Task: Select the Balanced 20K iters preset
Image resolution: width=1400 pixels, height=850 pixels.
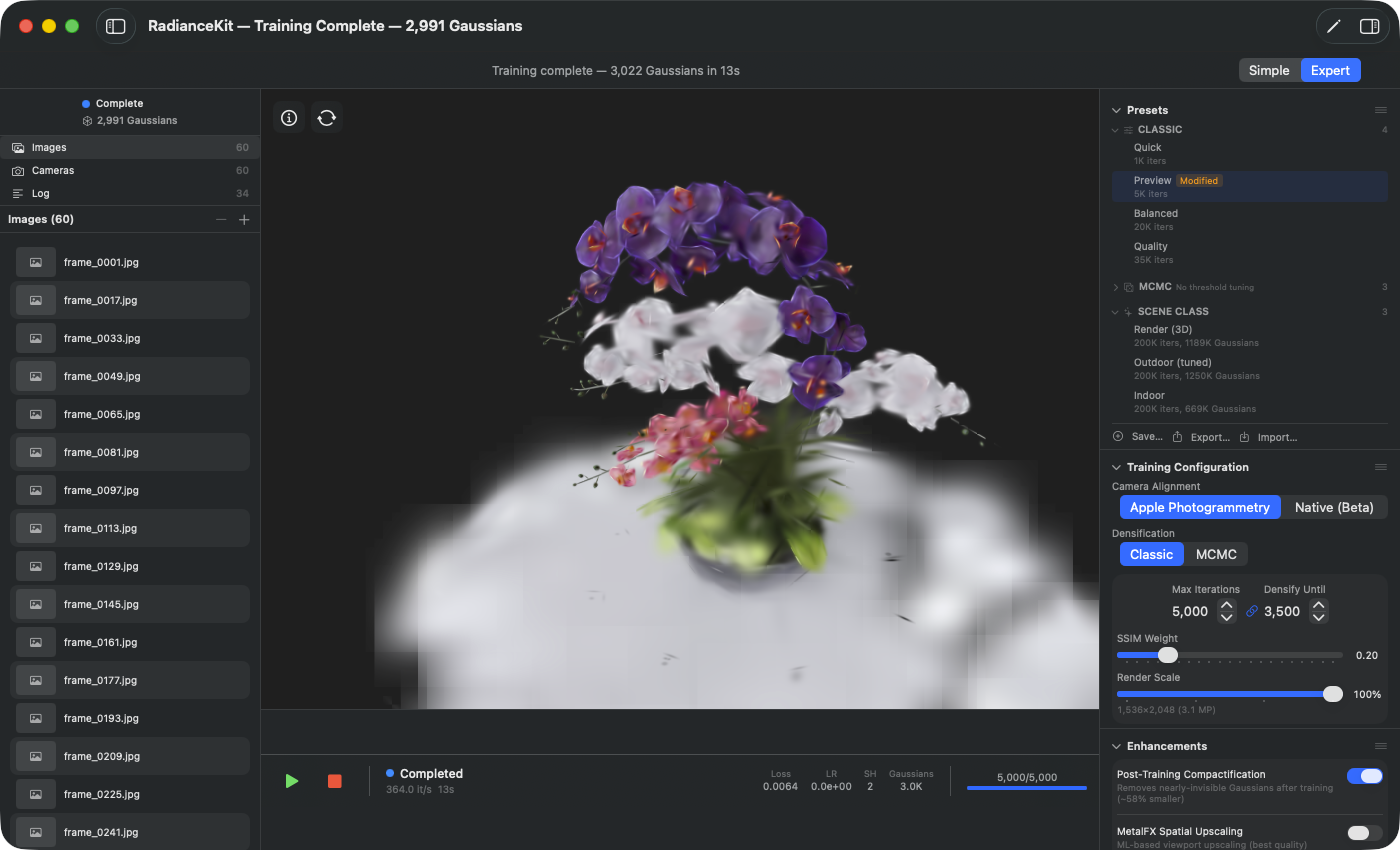Action: 1249,220
